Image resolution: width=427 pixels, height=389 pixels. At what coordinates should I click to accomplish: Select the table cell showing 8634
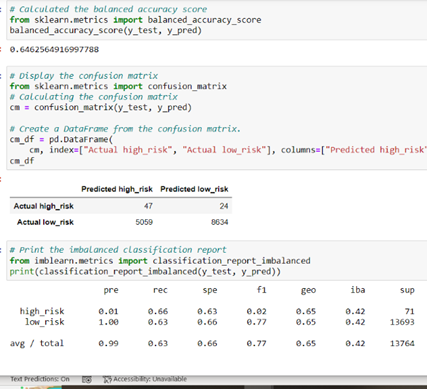220,222
